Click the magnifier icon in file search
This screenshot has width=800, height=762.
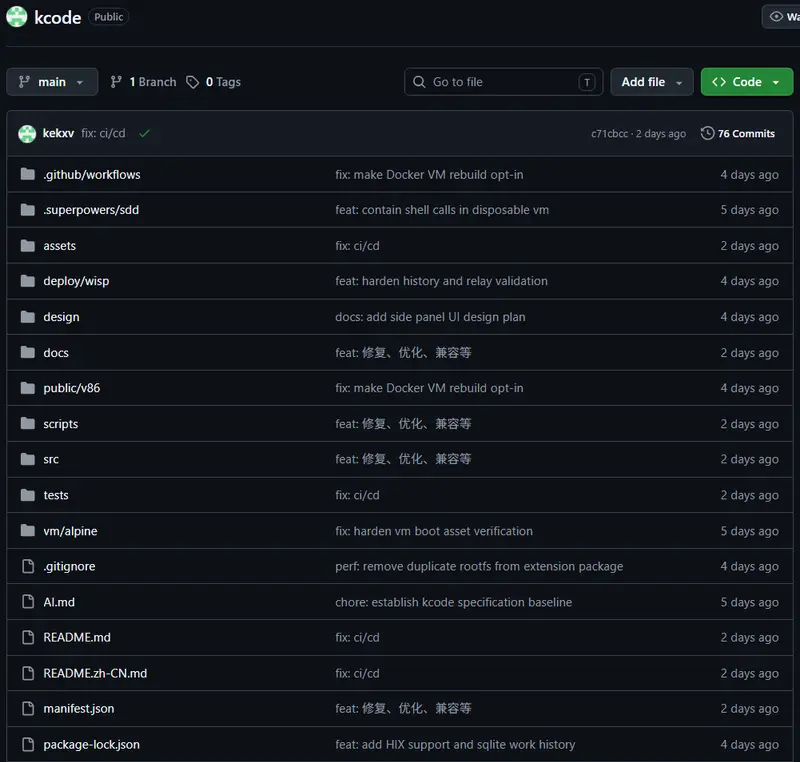pyautogui.click(x=419, y=82)
